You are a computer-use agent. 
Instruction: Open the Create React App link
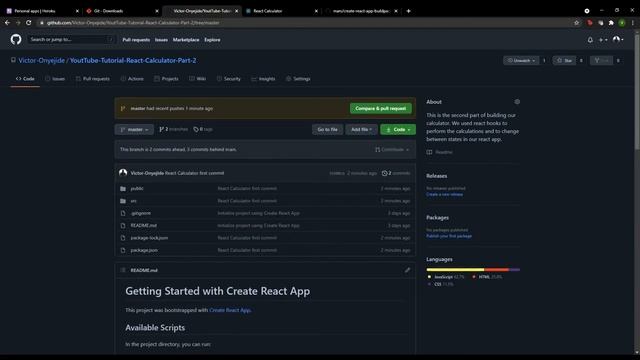[230, 310]
